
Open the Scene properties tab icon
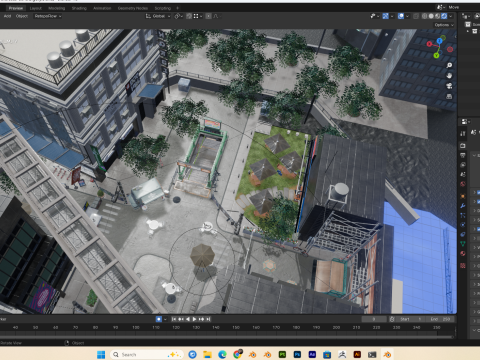(x=463, y=174)
